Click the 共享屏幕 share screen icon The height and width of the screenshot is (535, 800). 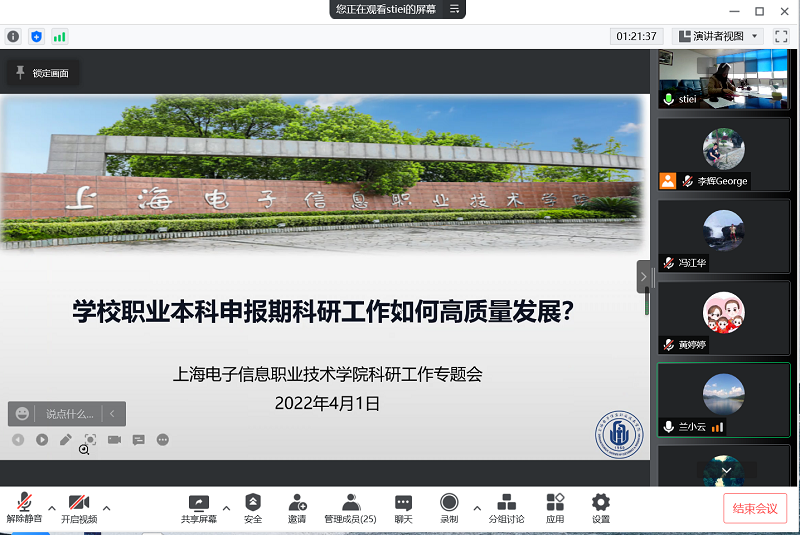[197, 507]
